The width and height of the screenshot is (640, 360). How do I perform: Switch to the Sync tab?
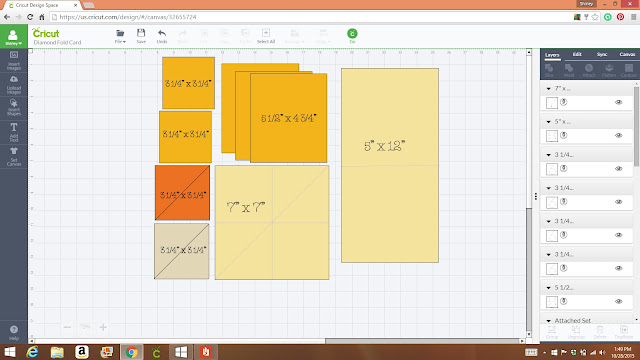[x=602, y=54]
